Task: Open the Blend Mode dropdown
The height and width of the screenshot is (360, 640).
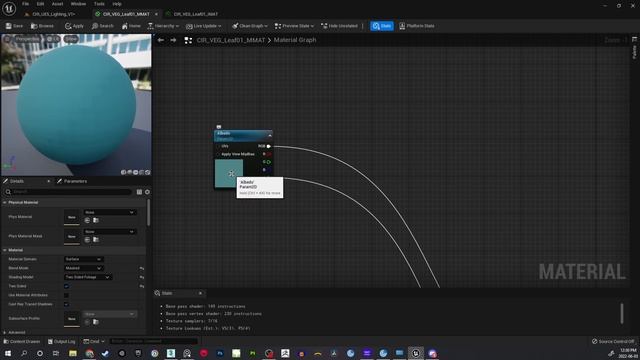Action: pos(83,268)
